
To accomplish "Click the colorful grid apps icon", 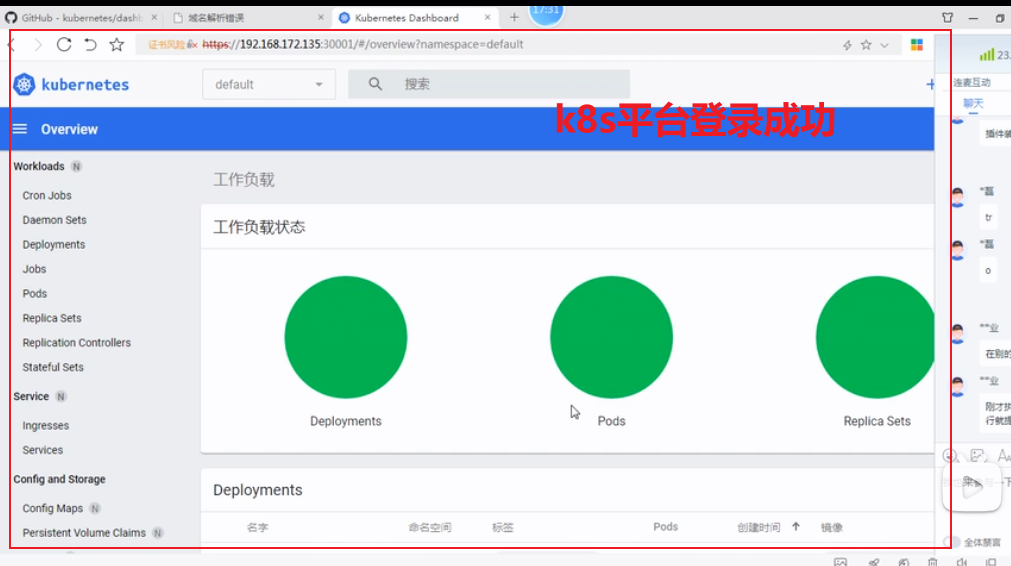I will point(917,44).
